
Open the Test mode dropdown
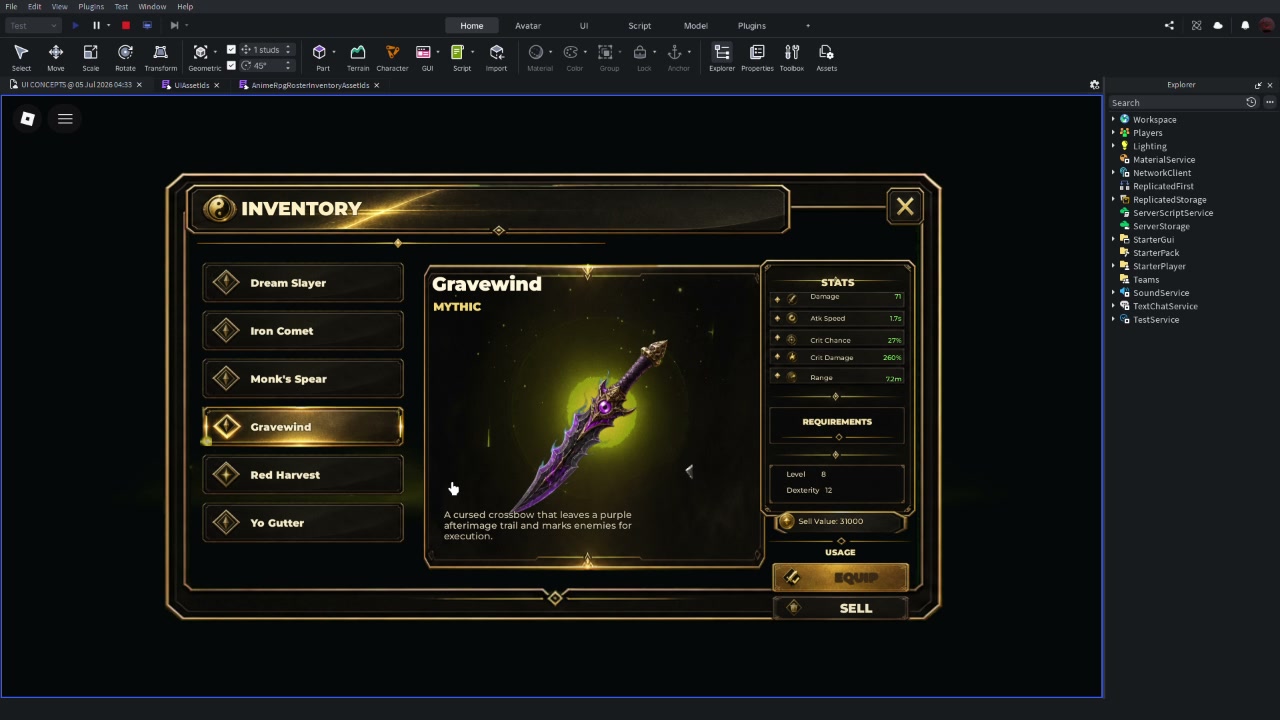click(x=33, y=25)
